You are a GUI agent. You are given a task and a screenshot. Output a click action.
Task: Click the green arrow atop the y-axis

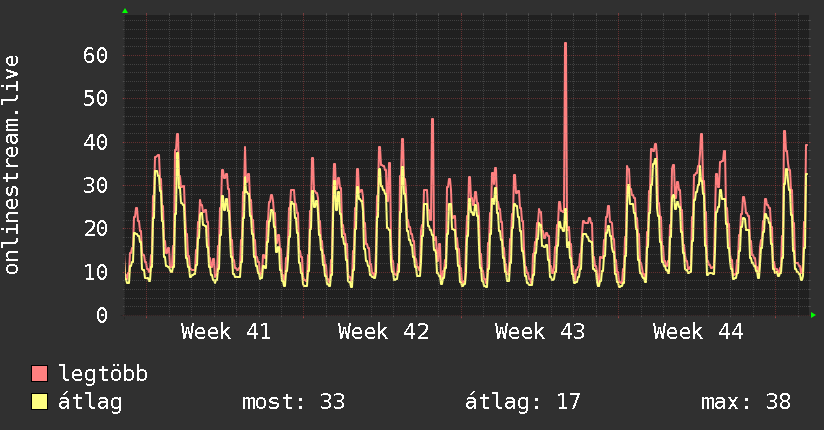pos(125,11)
